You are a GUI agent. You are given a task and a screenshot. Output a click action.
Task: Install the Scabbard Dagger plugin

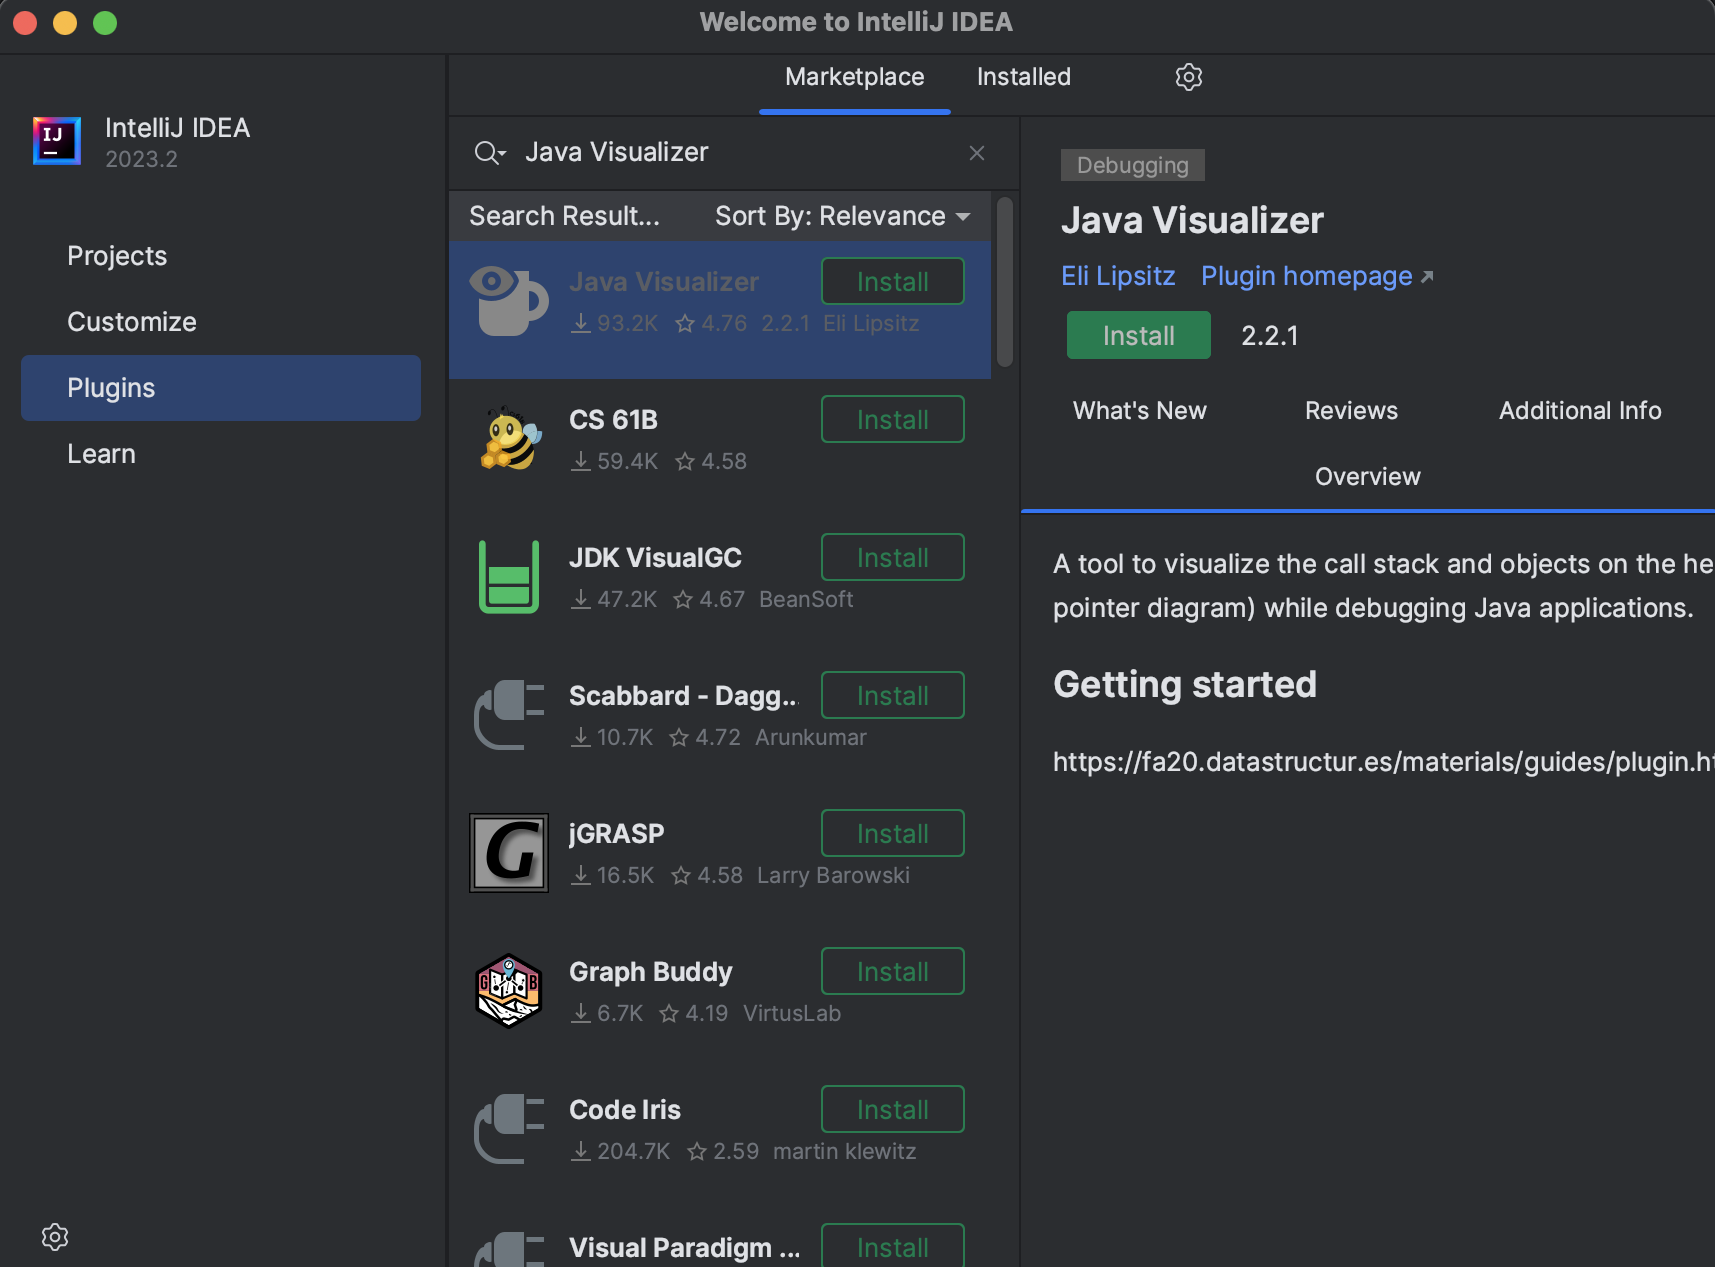pos(892,696)
